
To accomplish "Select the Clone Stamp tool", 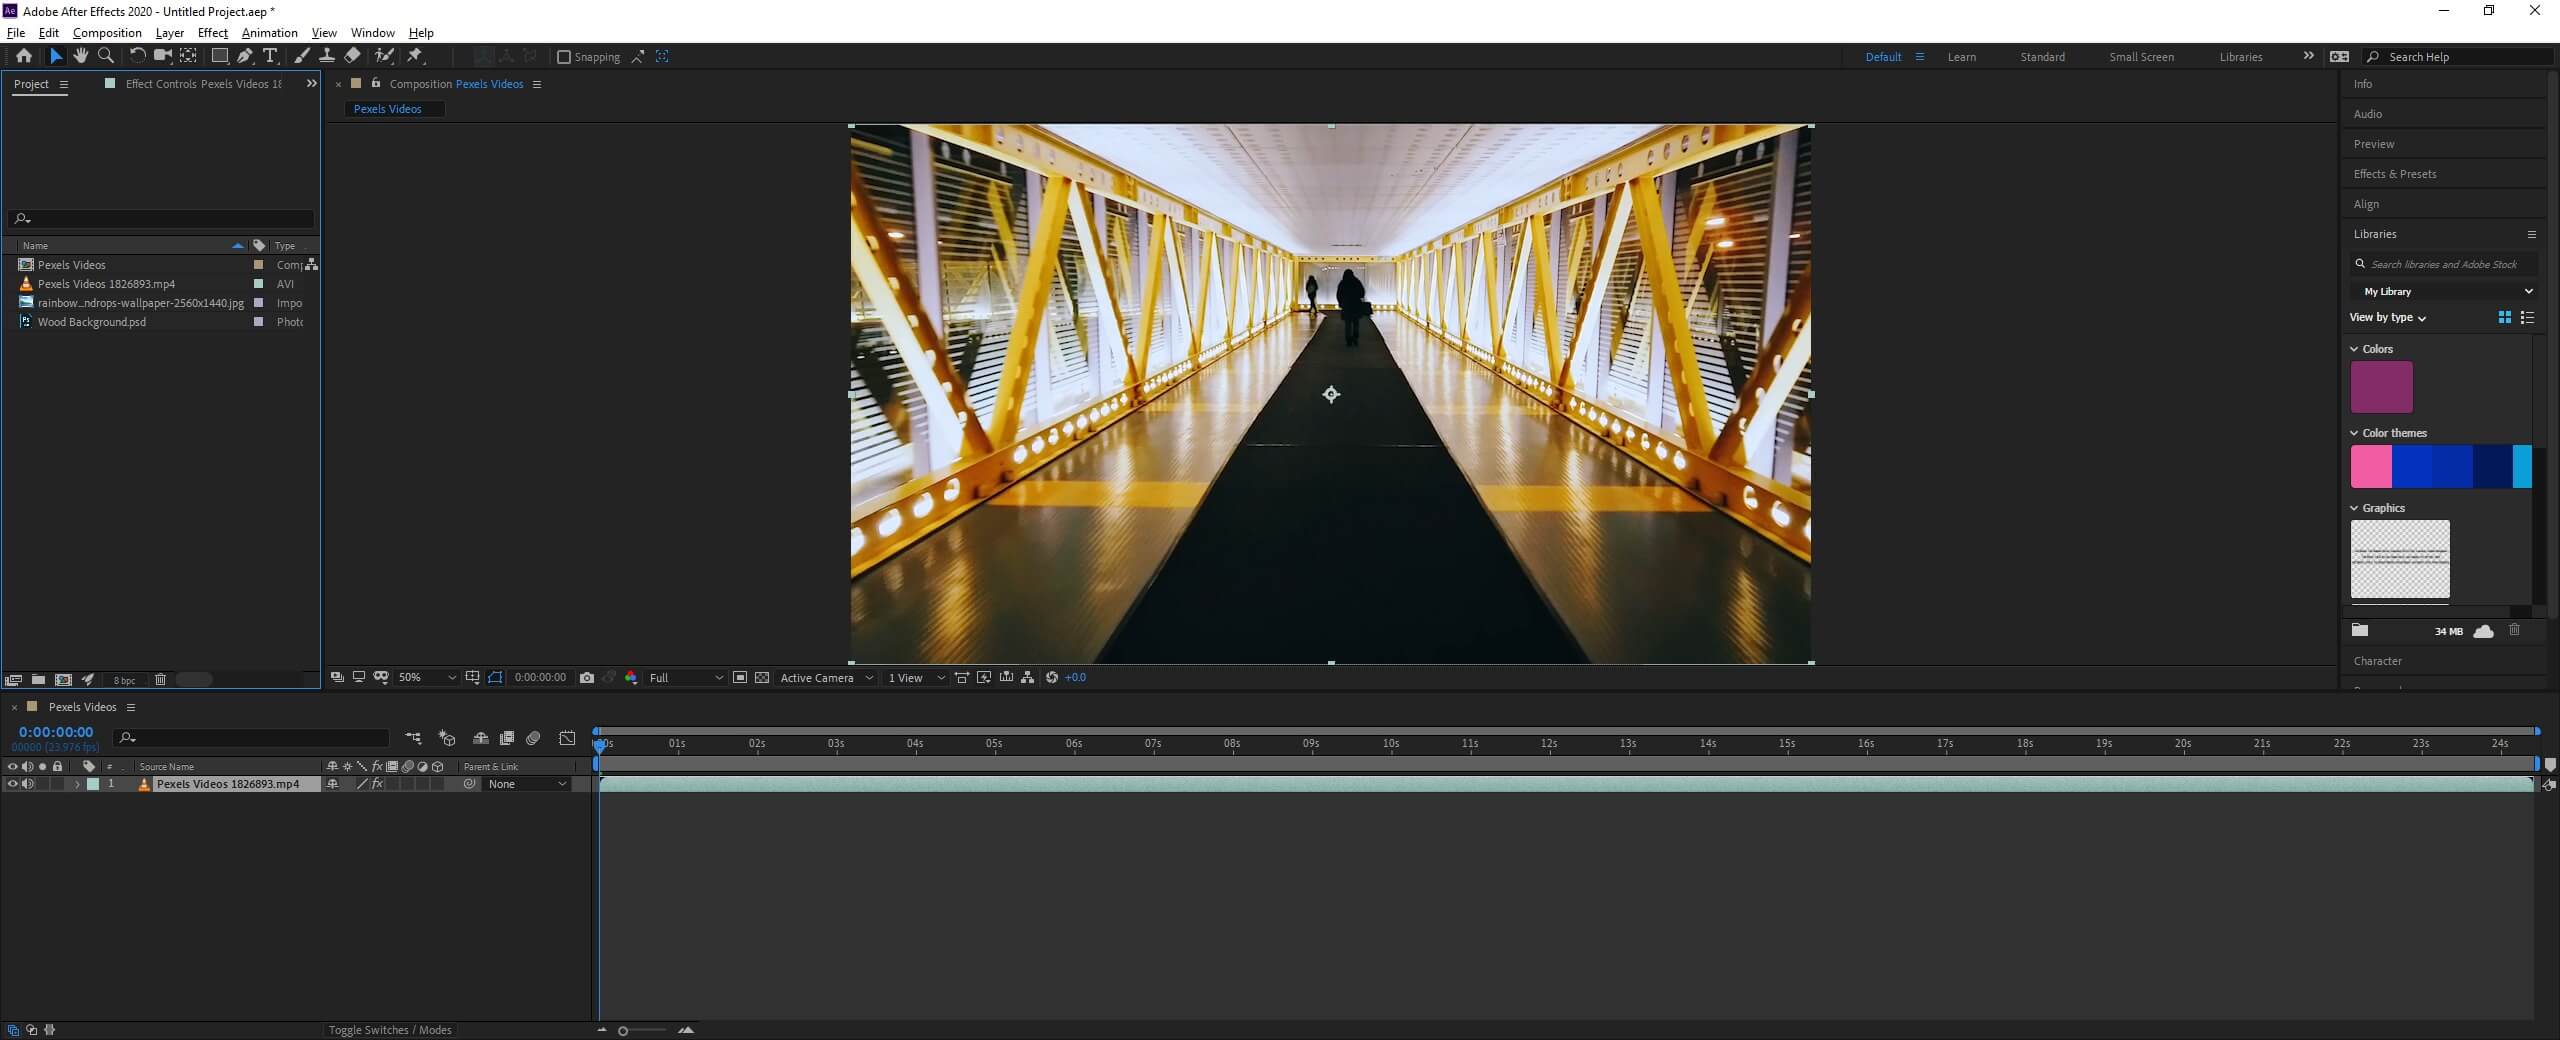I will [x=327, y=56].
